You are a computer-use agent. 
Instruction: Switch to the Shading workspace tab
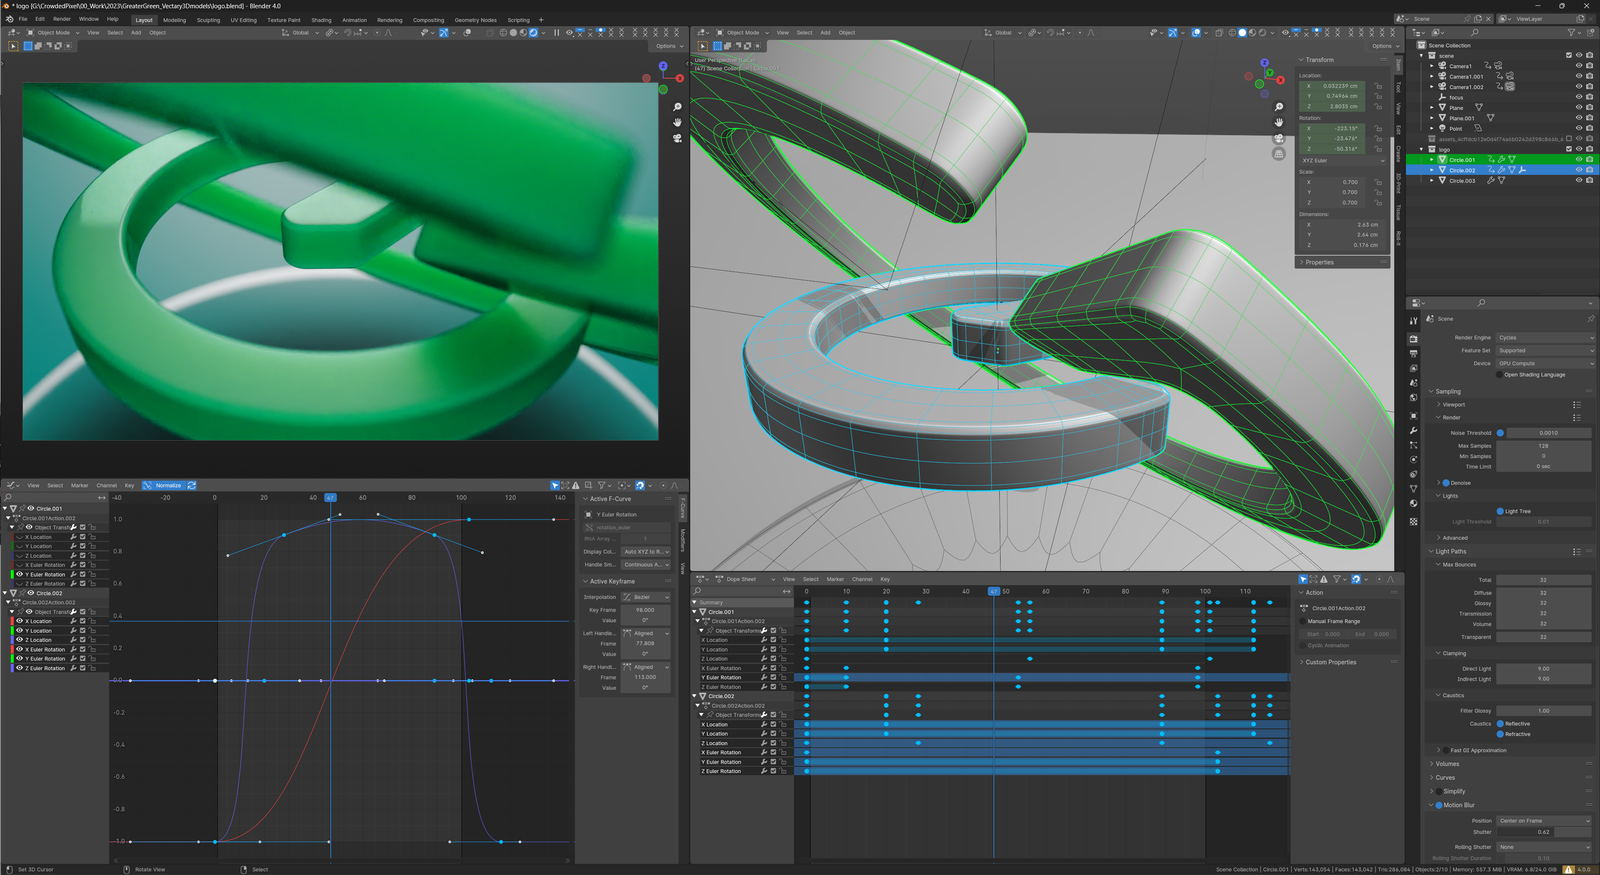(321, 20)
